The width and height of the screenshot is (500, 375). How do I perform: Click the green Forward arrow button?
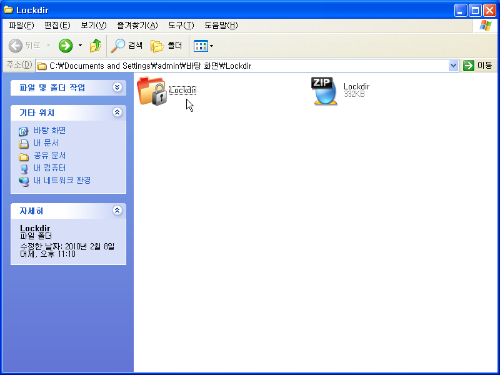click(x=65, y=46)
